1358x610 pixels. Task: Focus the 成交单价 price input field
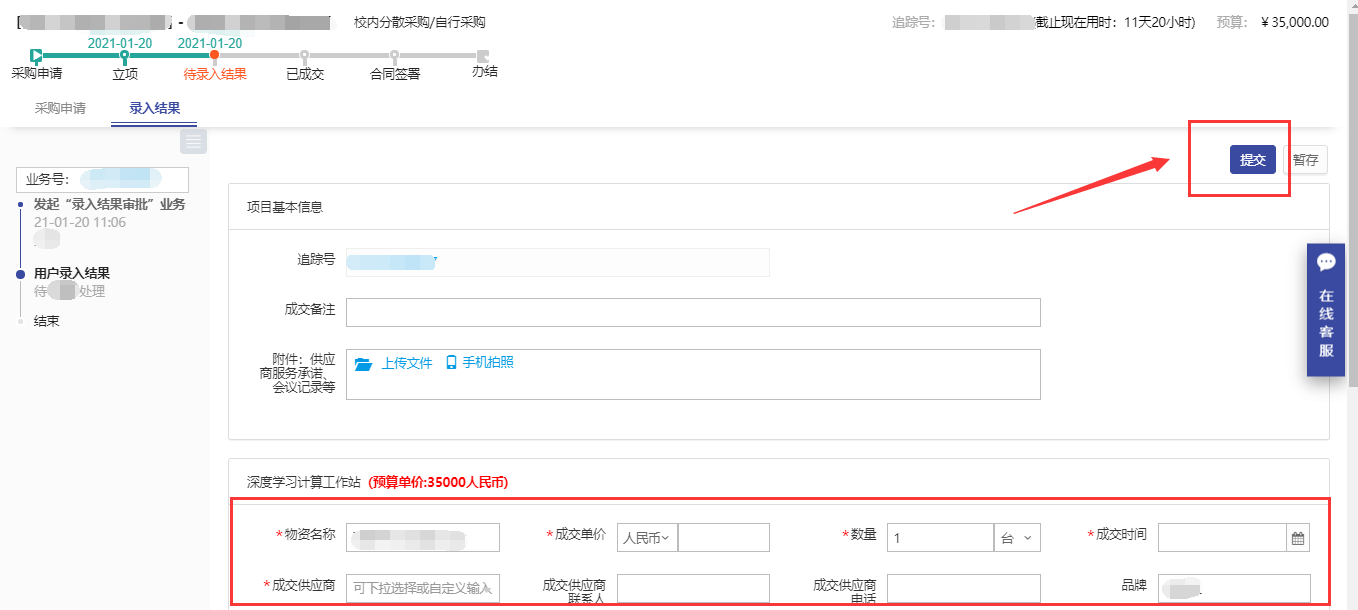click(723, 538)
